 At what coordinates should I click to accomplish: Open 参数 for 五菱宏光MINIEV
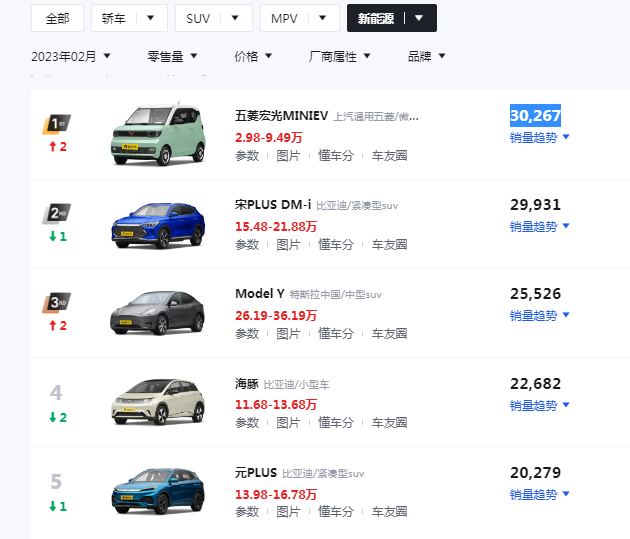(247, 155)
